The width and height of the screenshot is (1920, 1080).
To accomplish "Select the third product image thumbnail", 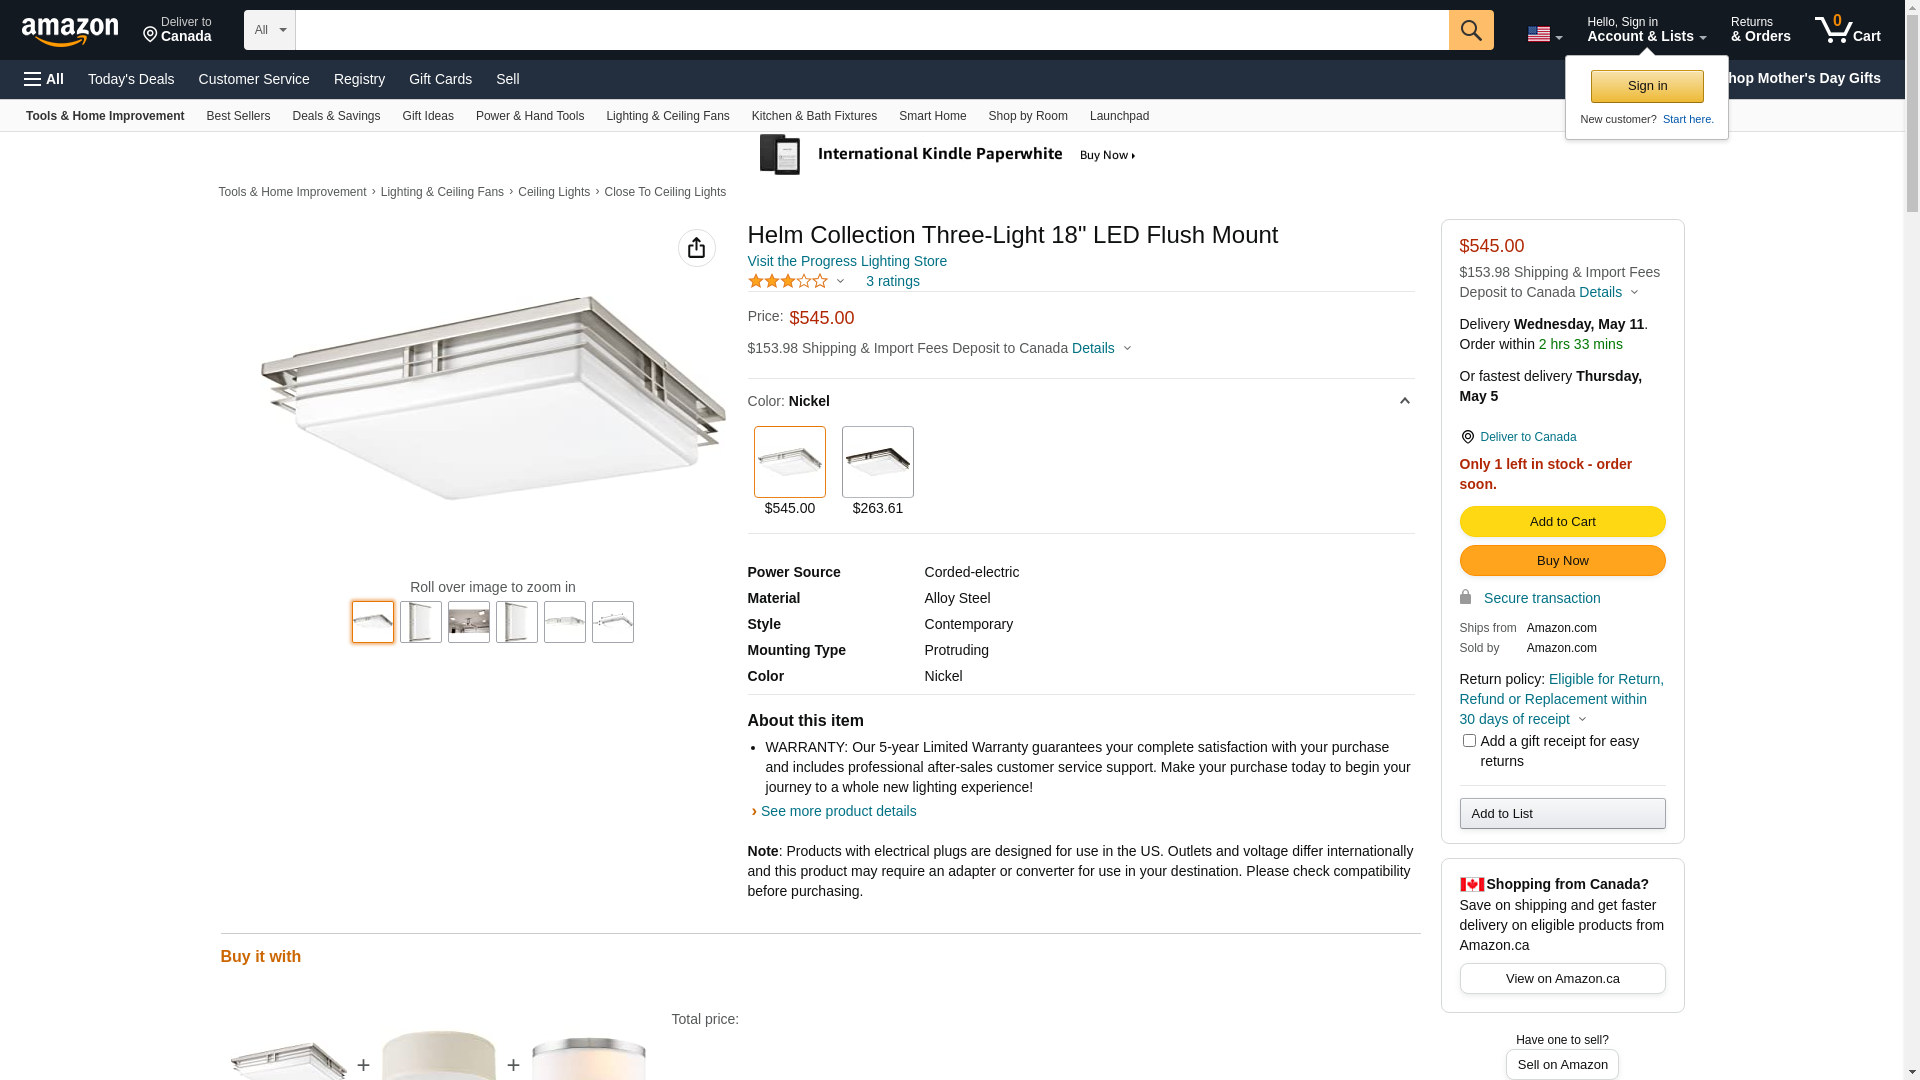I will (469, 622).
